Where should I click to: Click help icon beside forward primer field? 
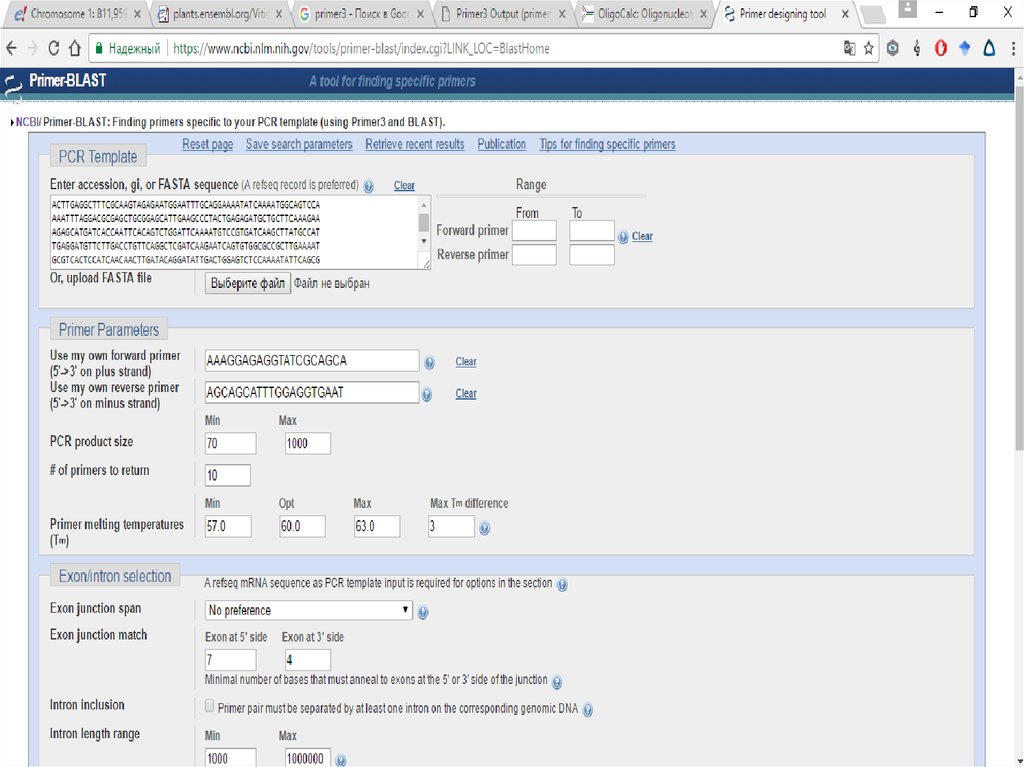(429, 363)
